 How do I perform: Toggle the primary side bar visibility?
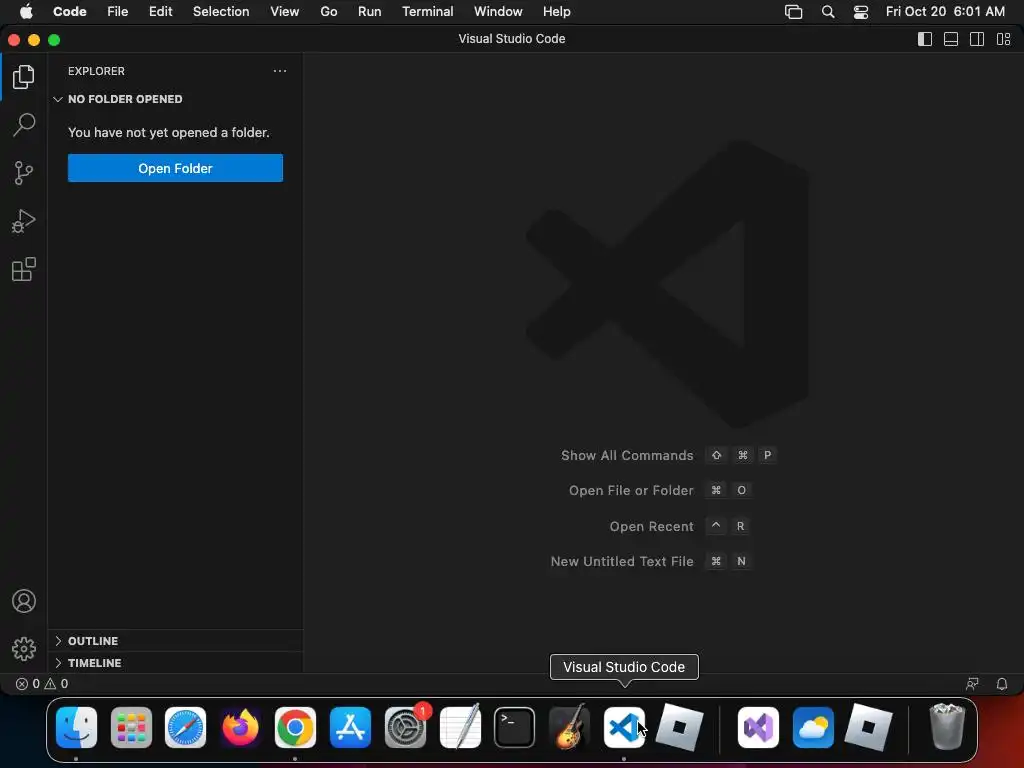pyautogui.click(x=925, y=39)
